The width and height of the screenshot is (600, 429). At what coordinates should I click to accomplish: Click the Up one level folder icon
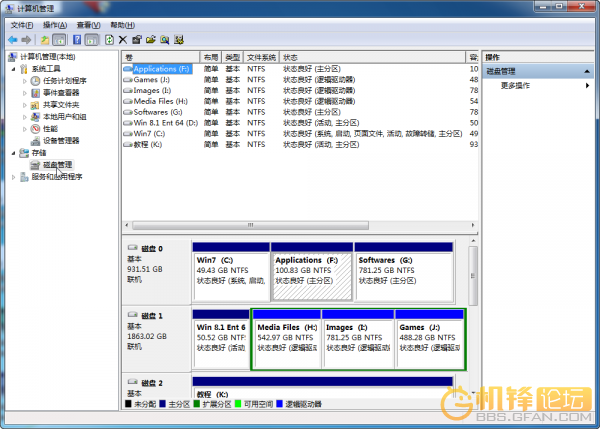click(x=45, y=40)
